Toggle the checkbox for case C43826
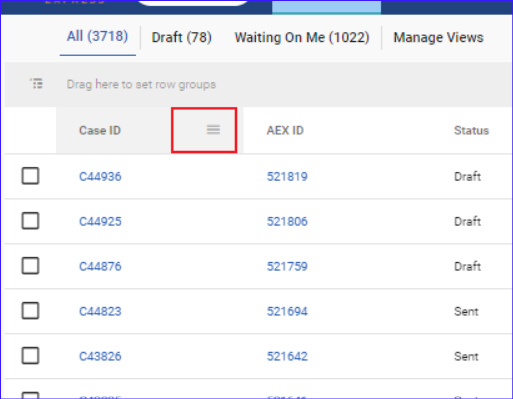The width and height of the screenshot is (513, 399). tap(30, 356)
